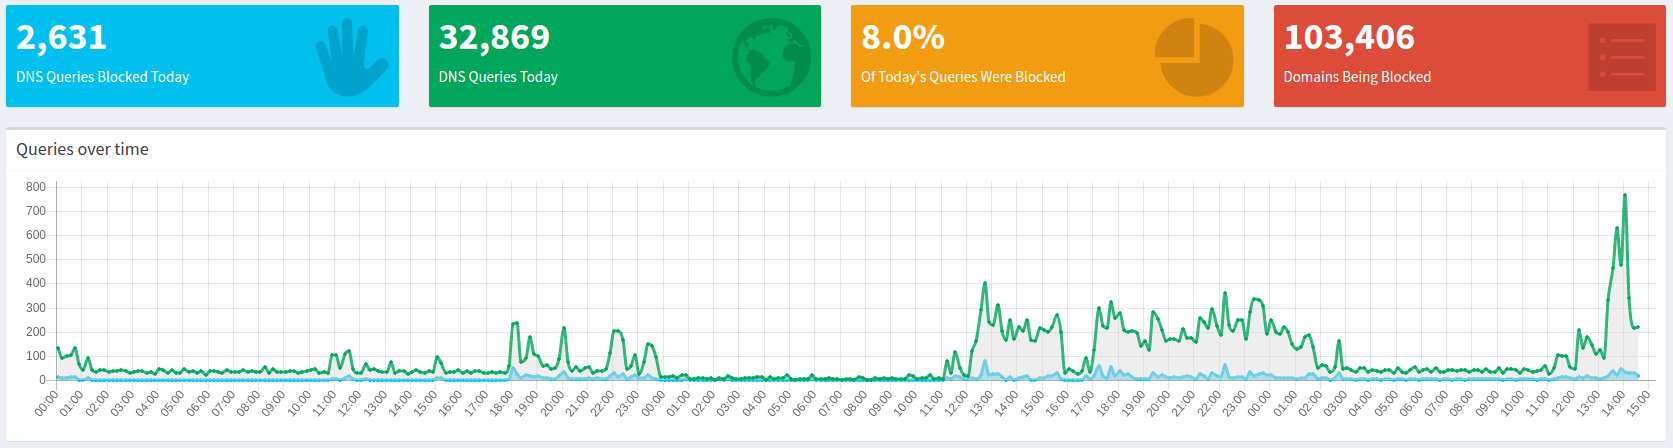Click the tallest green peak in the chart
The image size is (1673, 448).
coord(1624,196)
